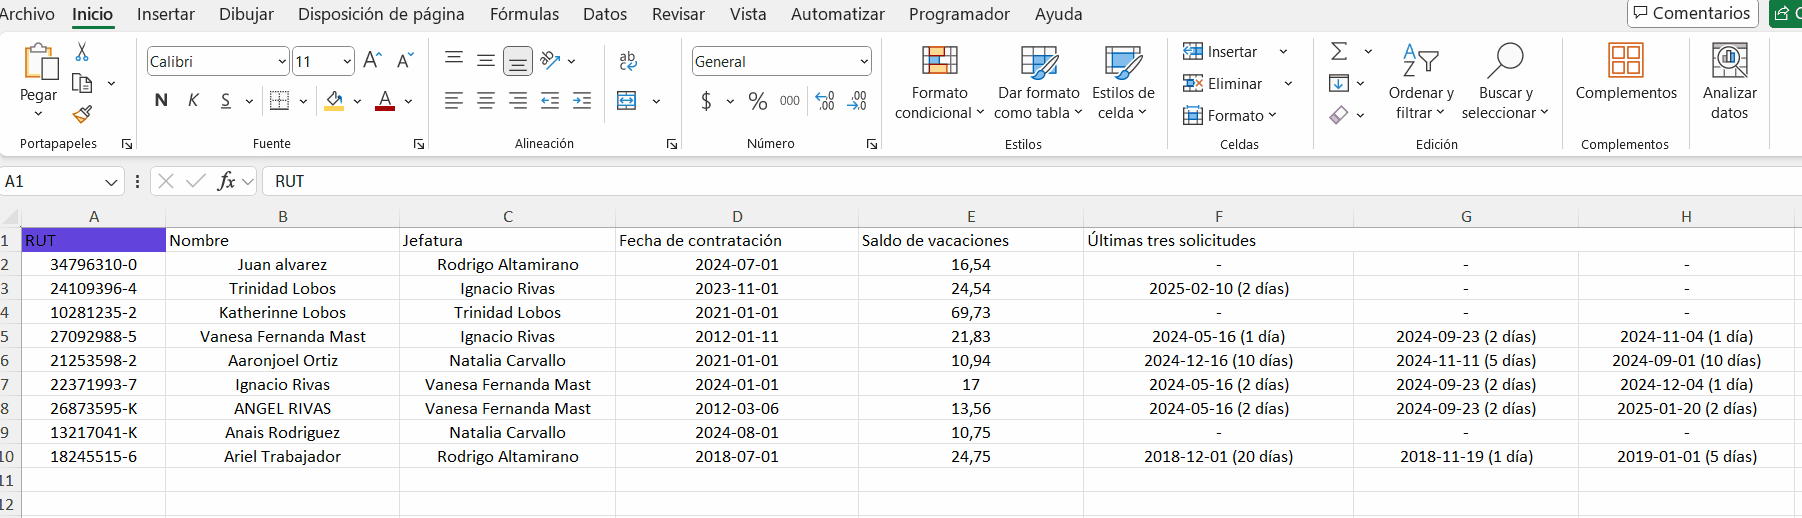The width and height of the screenshot is (1802, 518).
Task: Click Formato cells button
Action: tap(1230, 115)
